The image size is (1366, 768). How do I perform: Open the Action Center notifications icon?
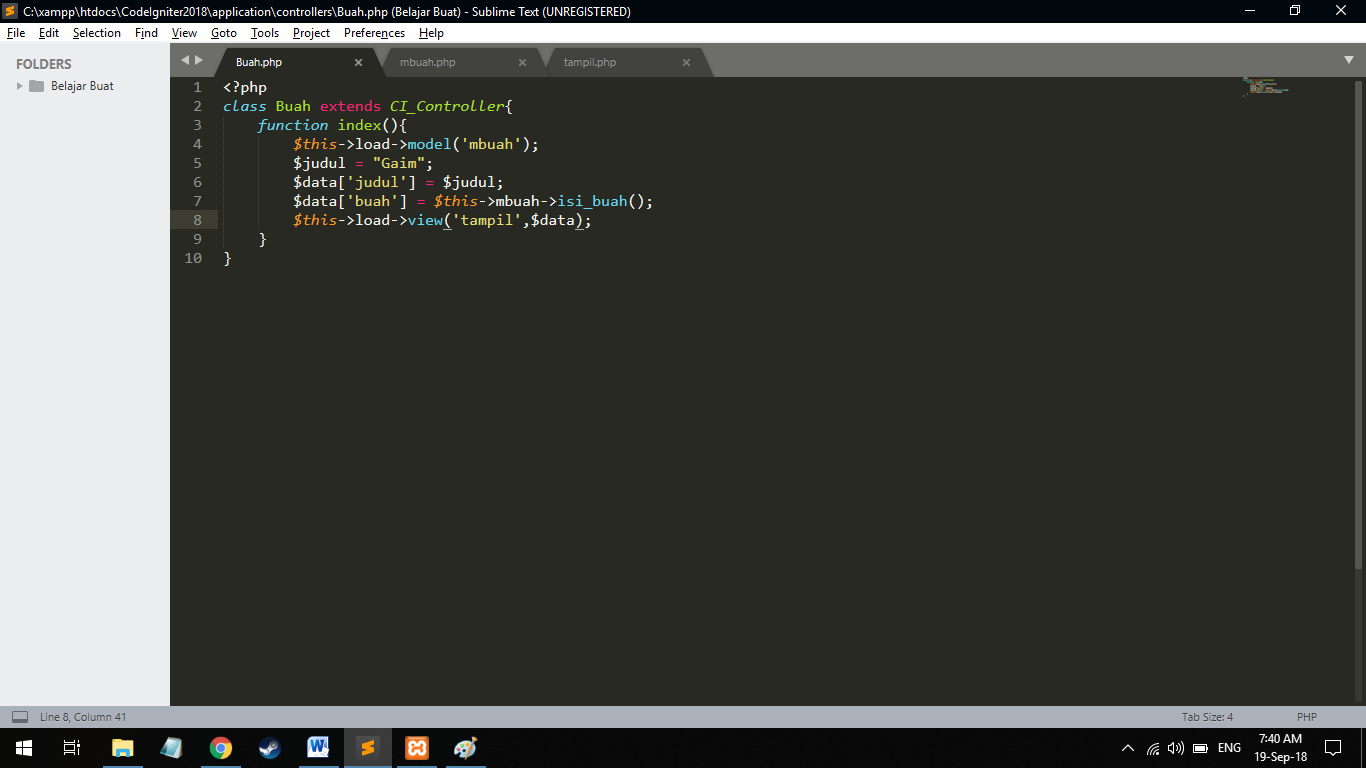click(x=1333, y=748)
